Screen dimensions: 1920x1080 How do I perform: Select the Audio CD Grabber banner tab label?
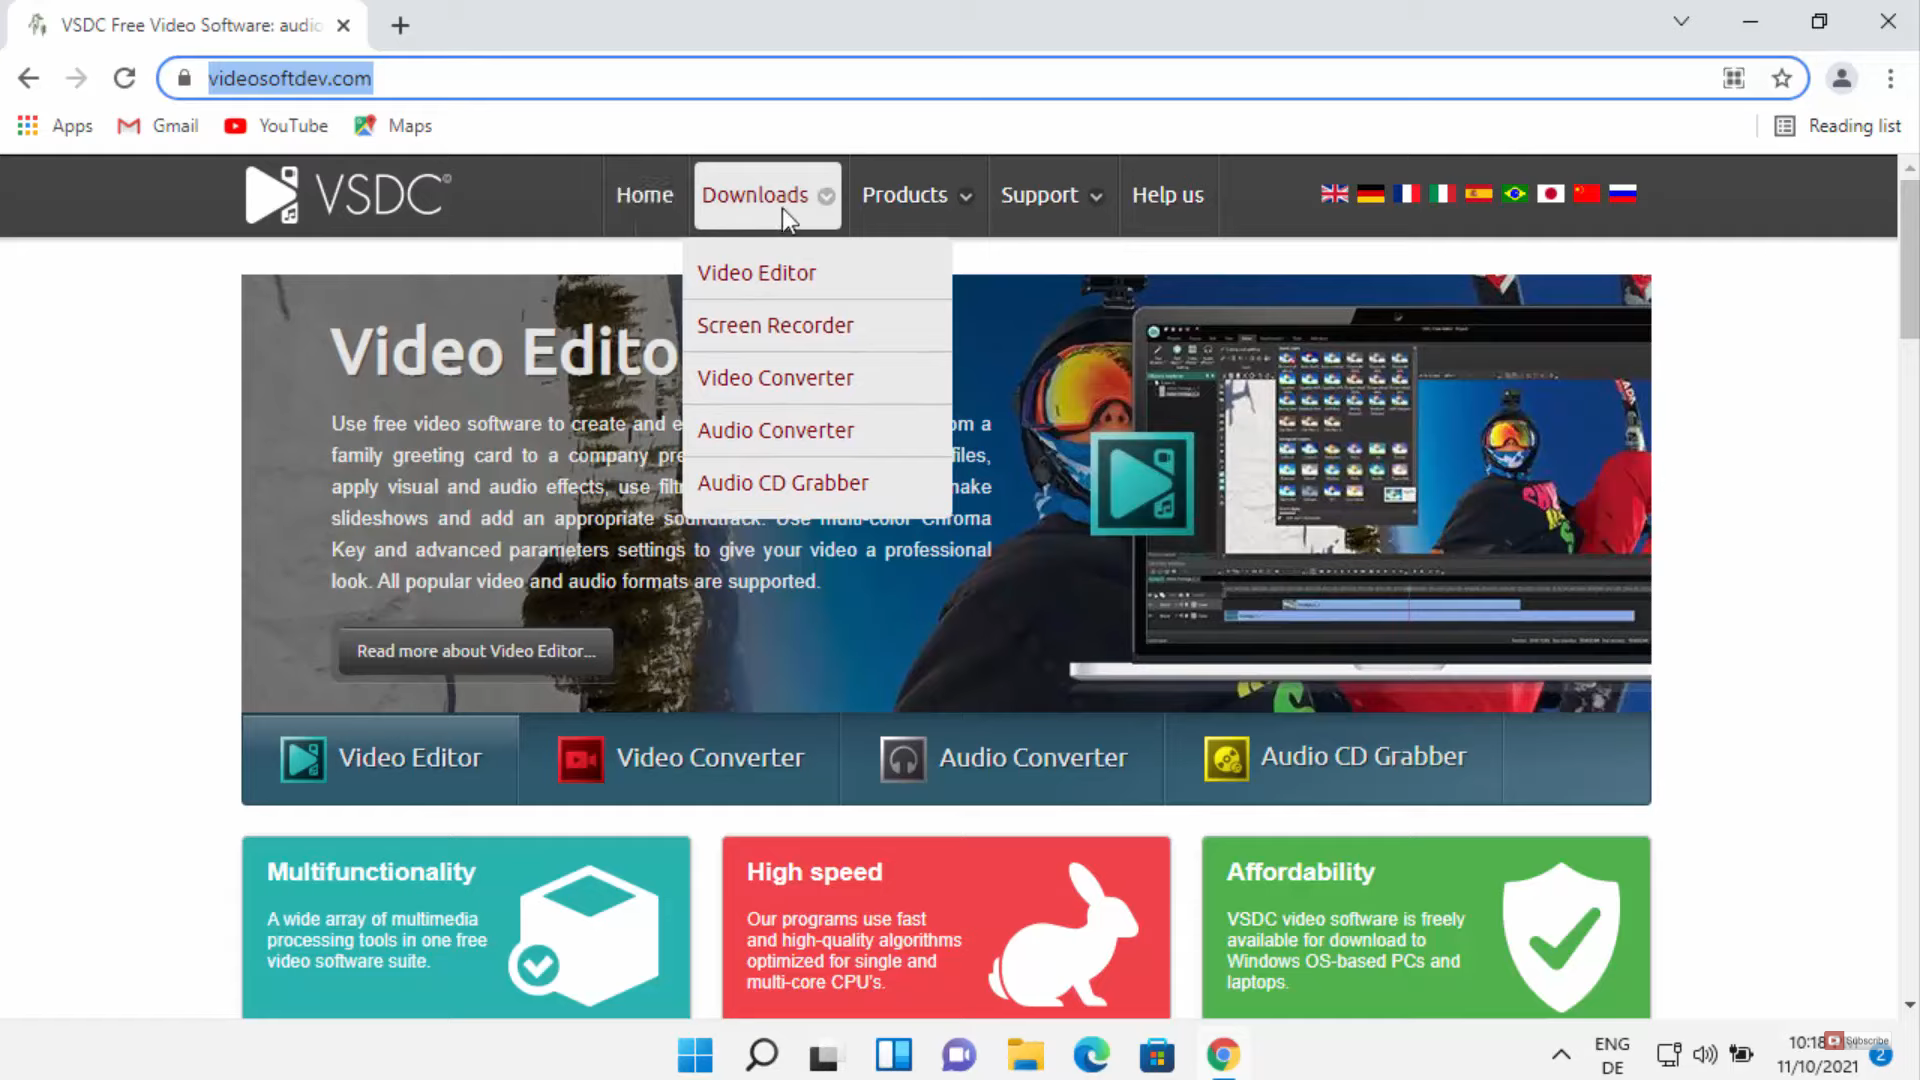pos(1363,757)
